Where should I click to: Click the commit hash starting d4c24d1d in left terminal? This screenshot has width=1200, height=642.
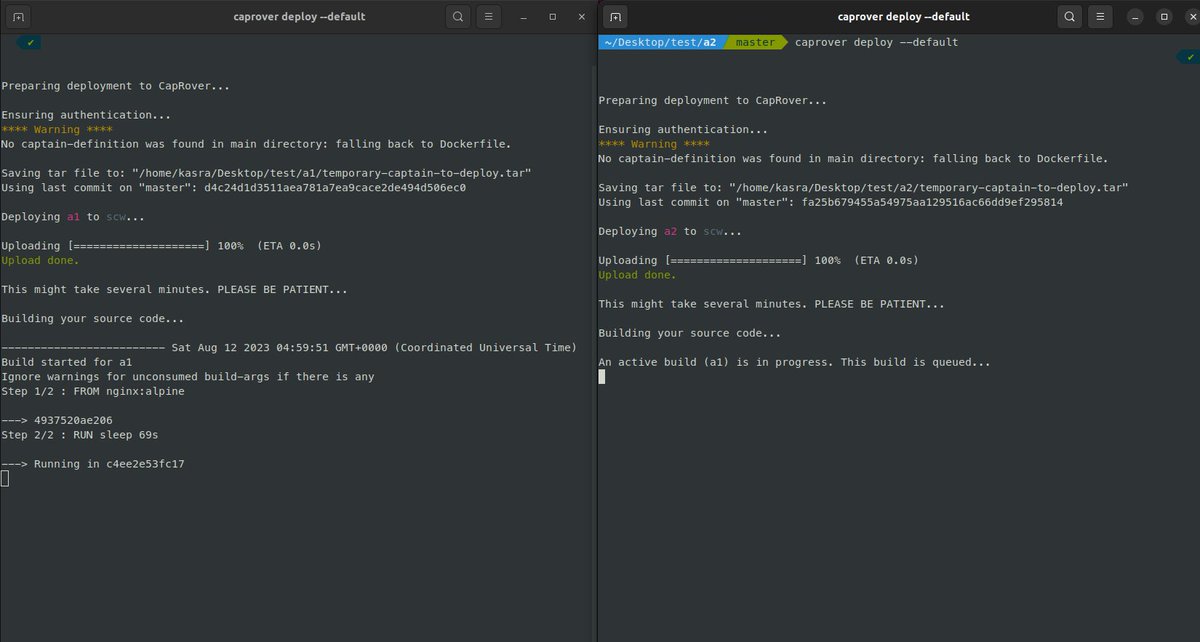point(336,188)
